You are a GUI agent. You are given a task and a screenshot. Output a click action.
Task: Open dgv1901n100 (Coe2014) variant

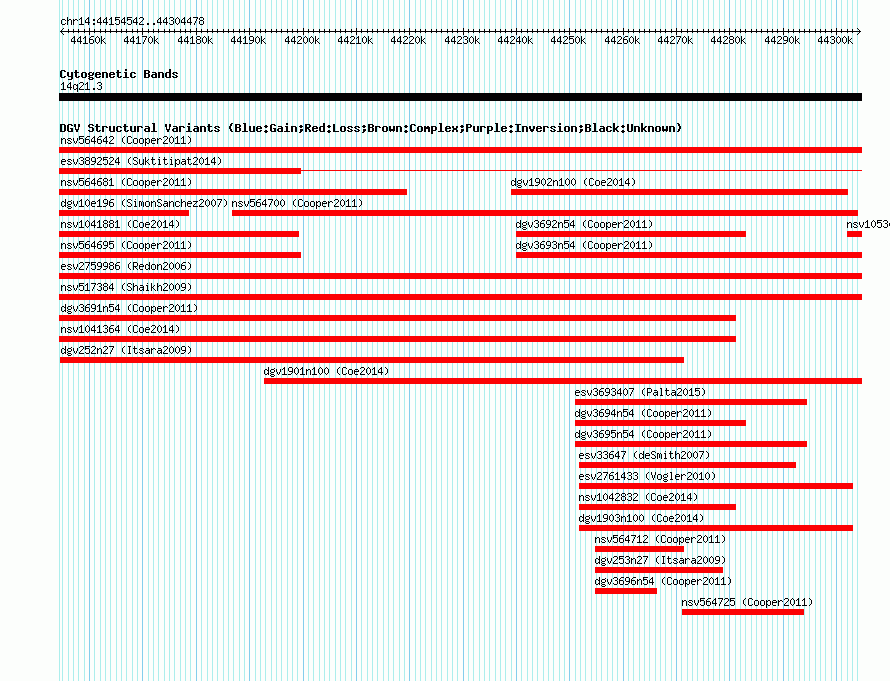coord(326,371)
